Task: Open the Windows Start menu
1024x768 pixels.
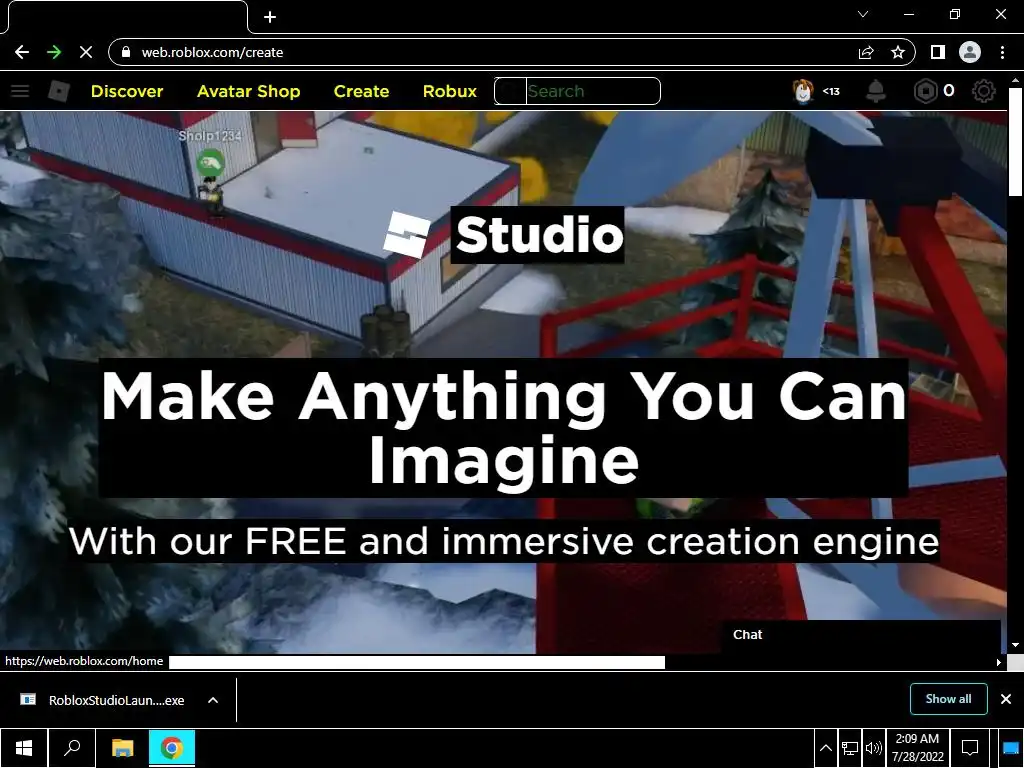Action: coord(24,748)
